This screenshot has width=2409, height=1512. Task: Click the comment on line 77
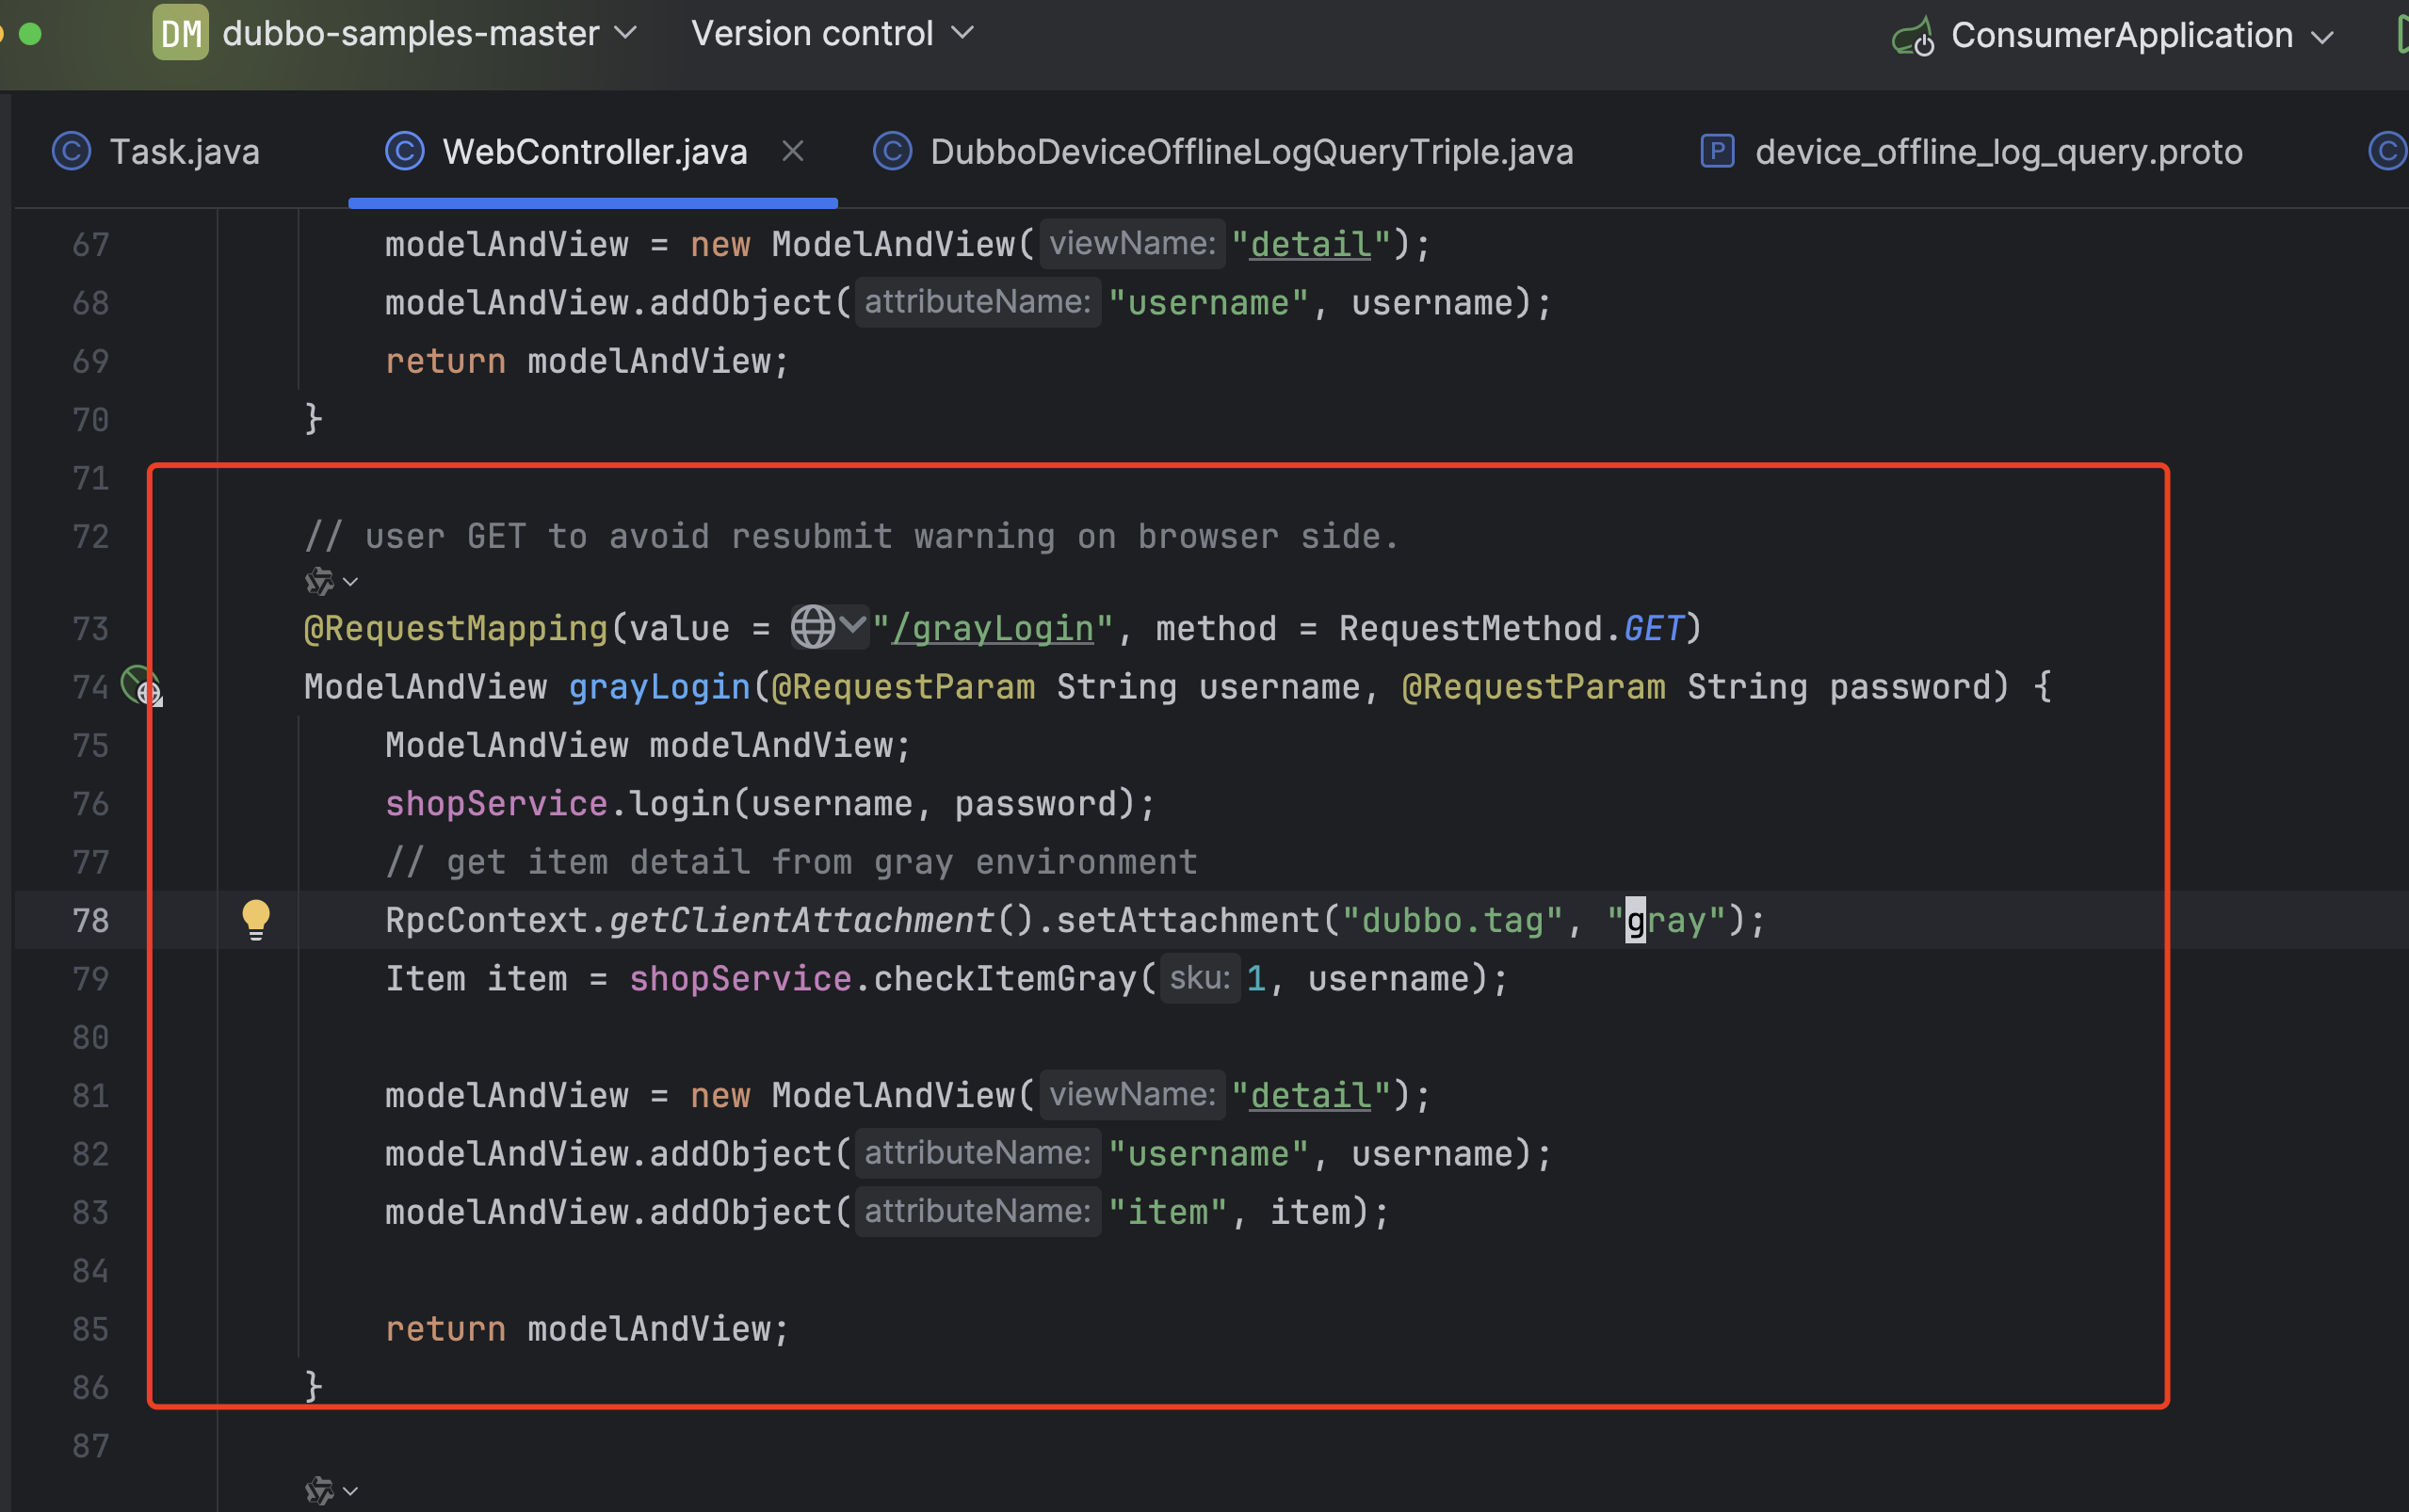point(791,862)
